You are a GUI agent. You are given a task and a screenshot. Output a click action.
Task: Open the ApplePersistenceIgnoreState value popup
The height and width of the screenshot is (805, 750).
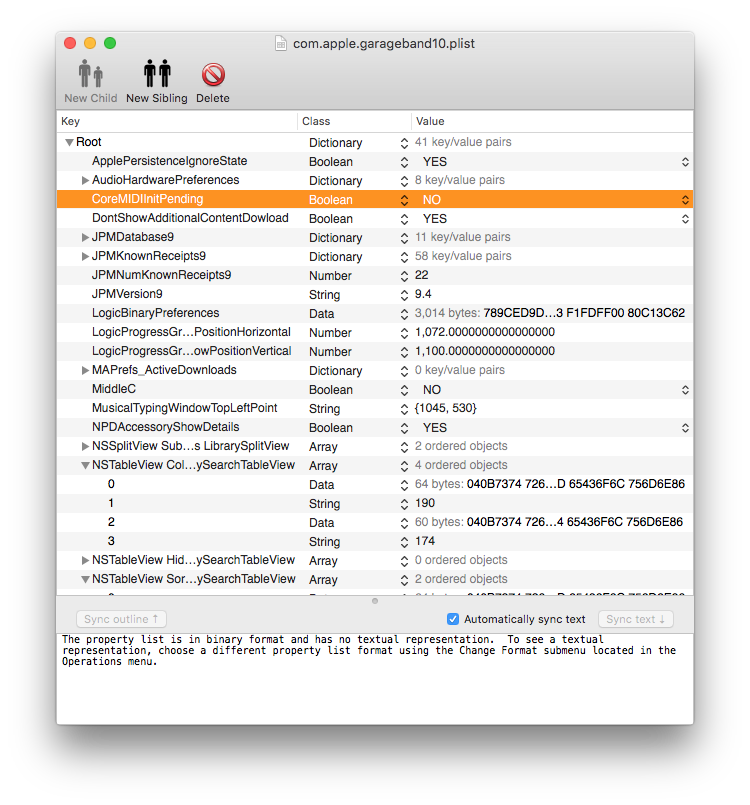(x=685, y=162)
